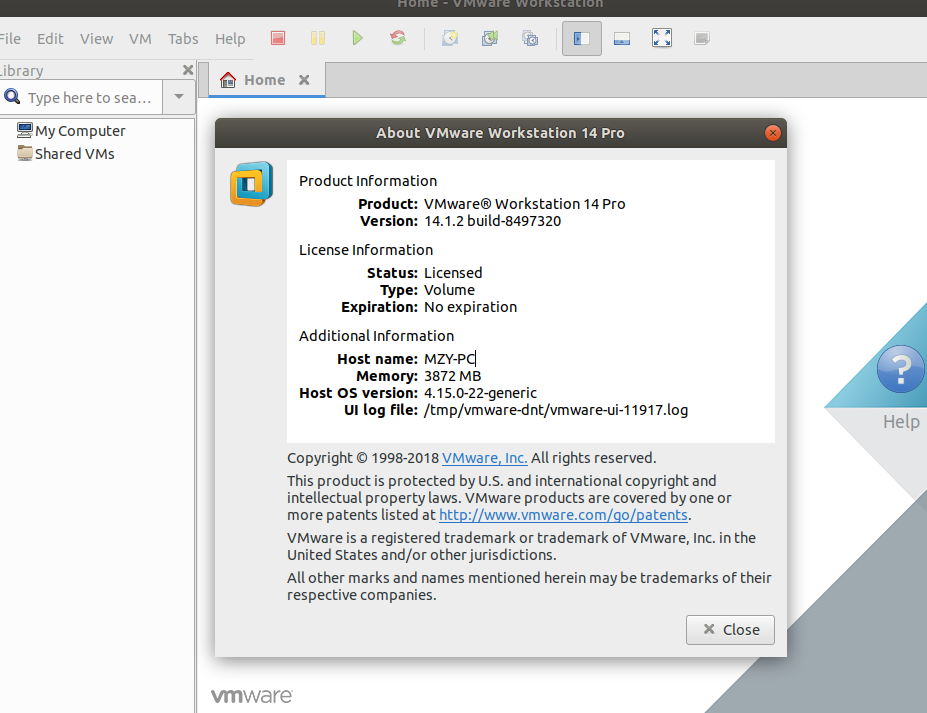Click the library search magnifier icon
The image size is (927, 713).
coord(12,96)
